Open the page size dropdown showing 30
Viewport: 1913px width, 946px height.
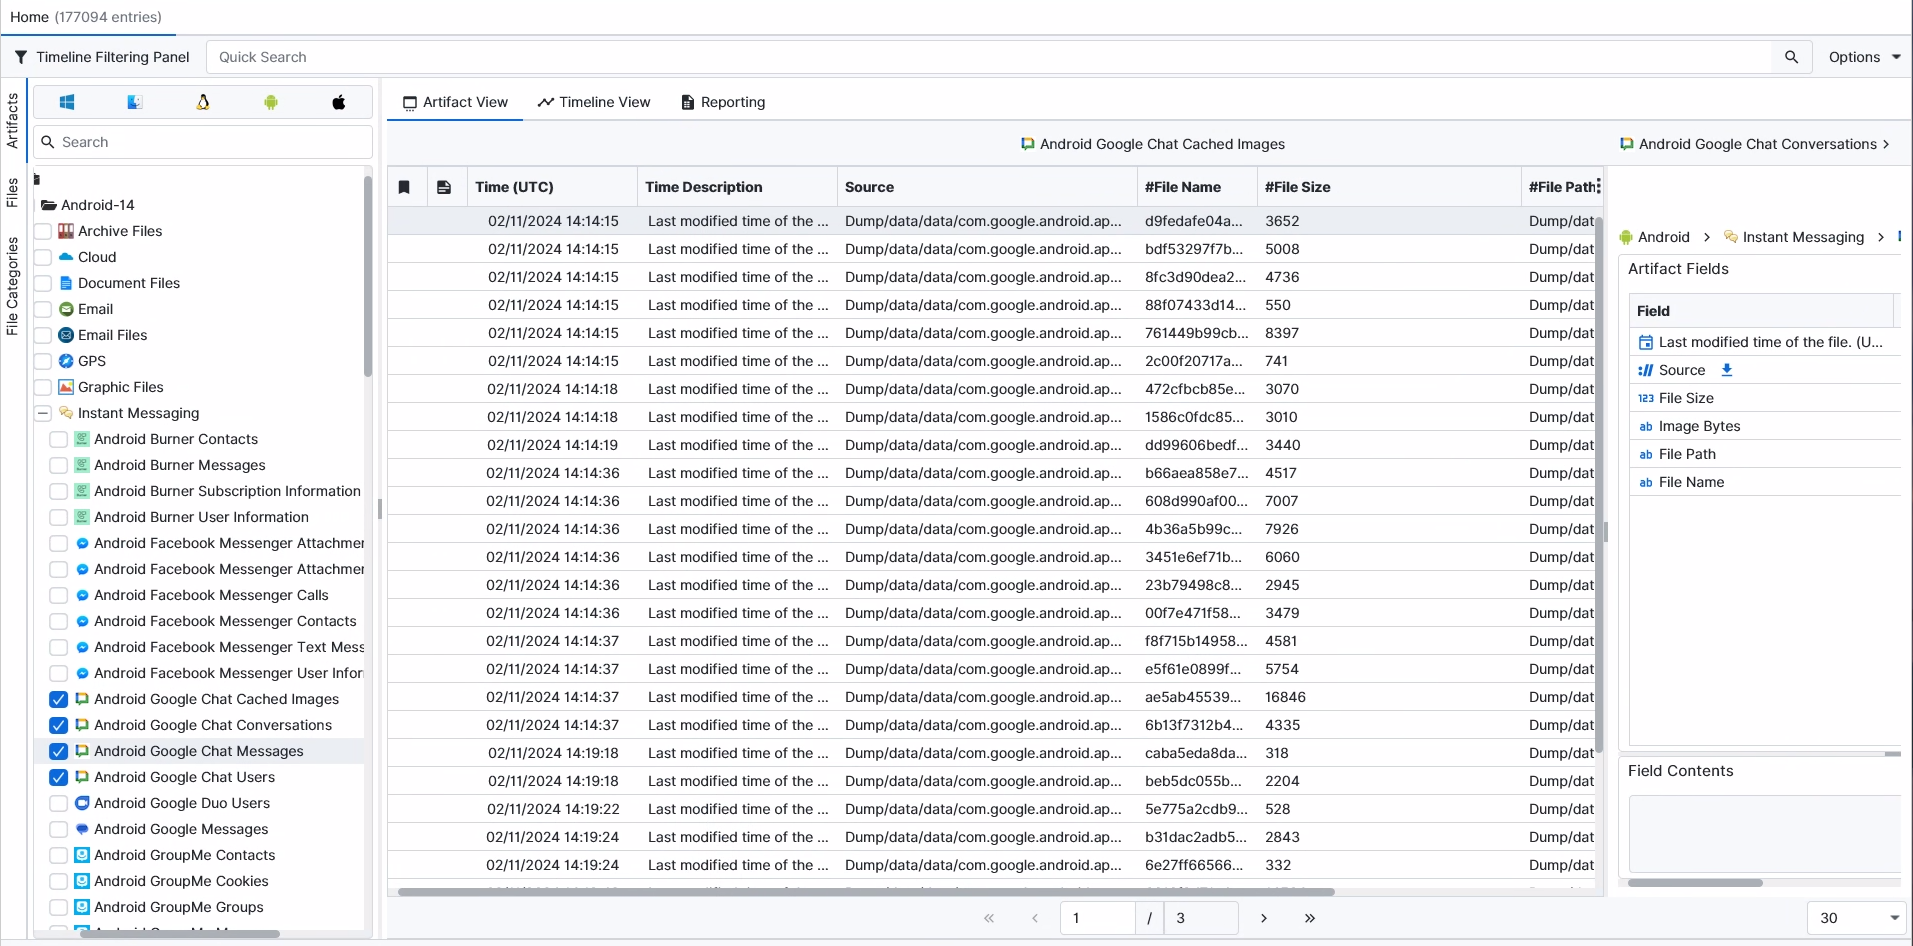(1856, 918)
